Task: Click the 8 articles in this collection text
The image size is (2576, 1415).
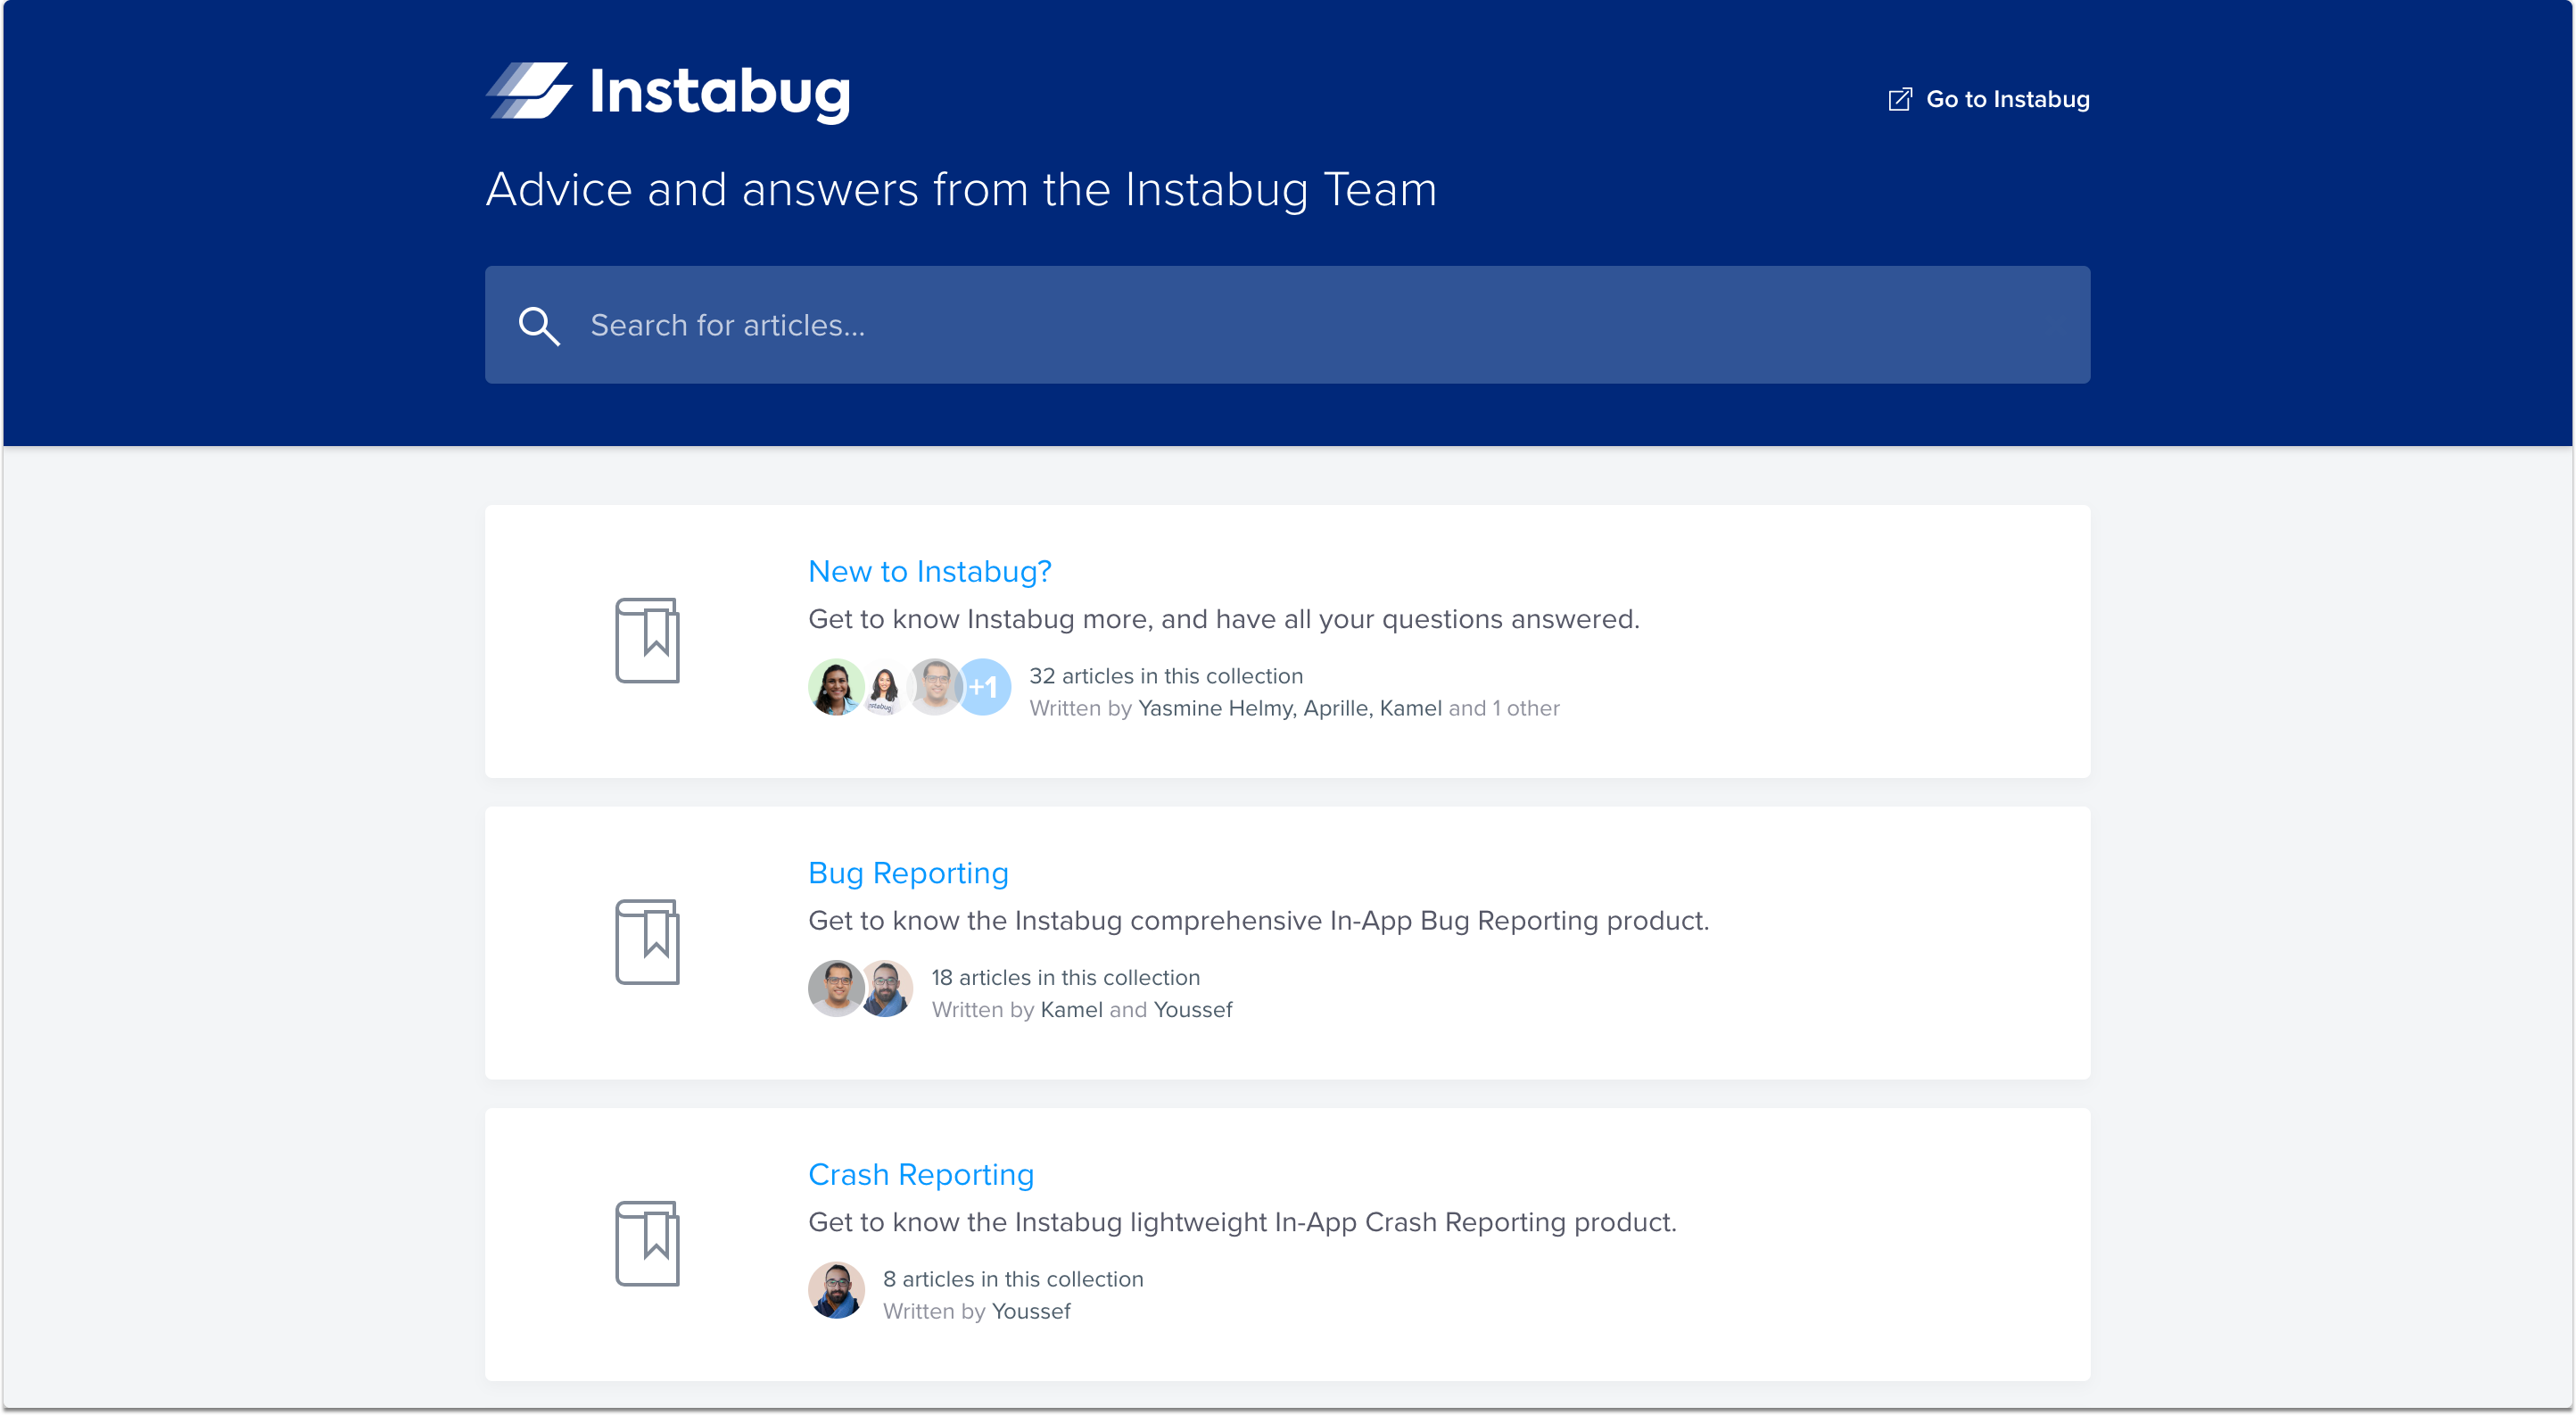Action: click(1012, 1279)
